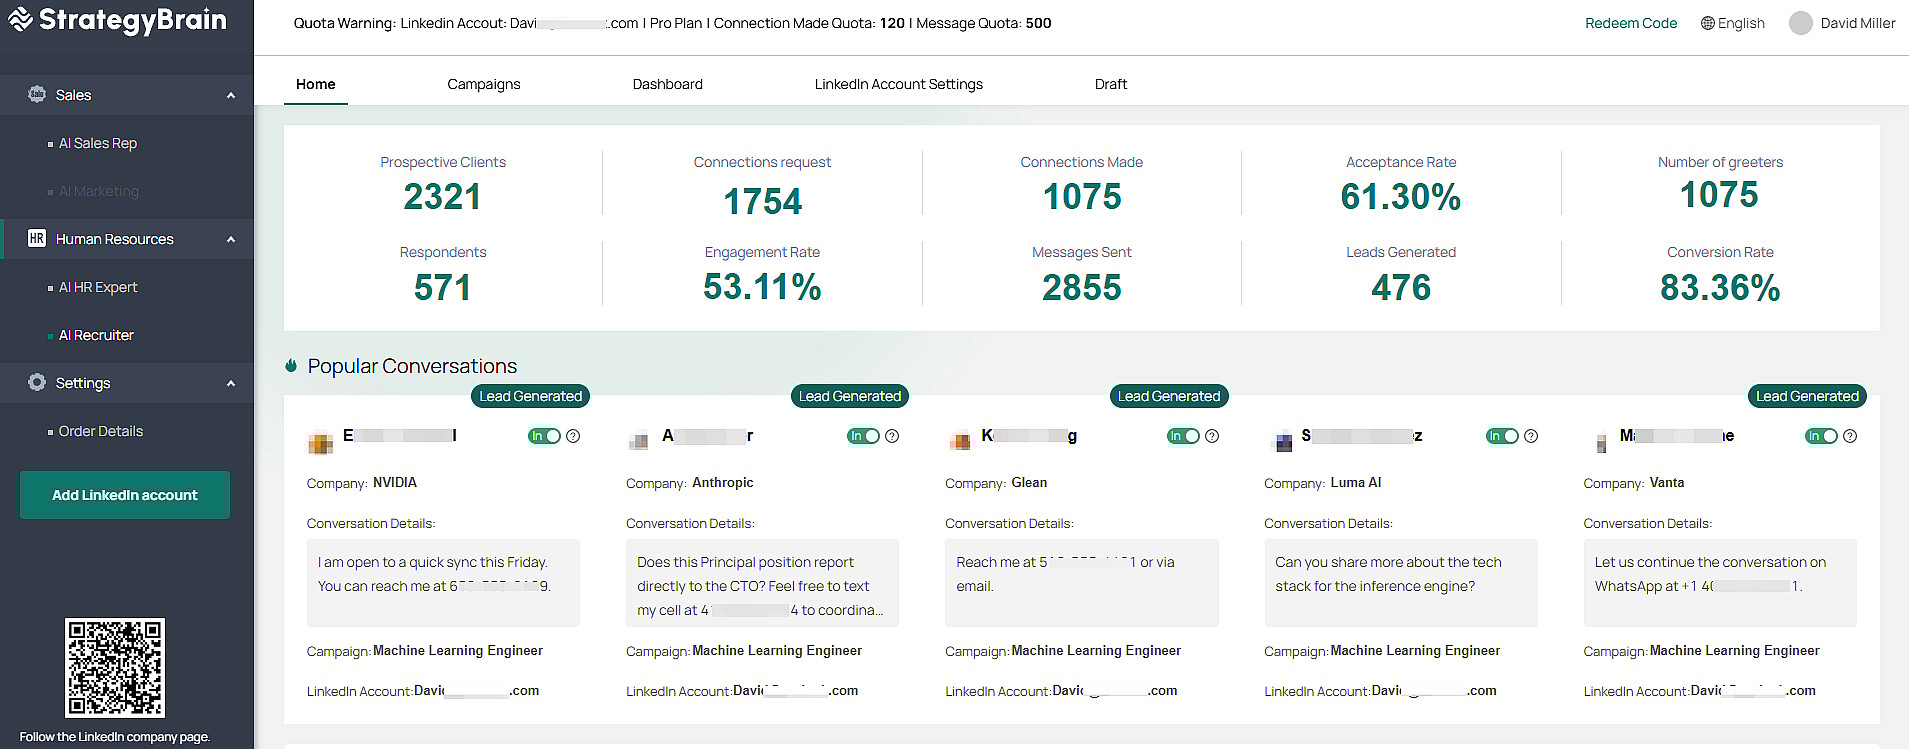
Task: Open the LinkedIn Account Settings tab
Action: (x=898, y=84)
